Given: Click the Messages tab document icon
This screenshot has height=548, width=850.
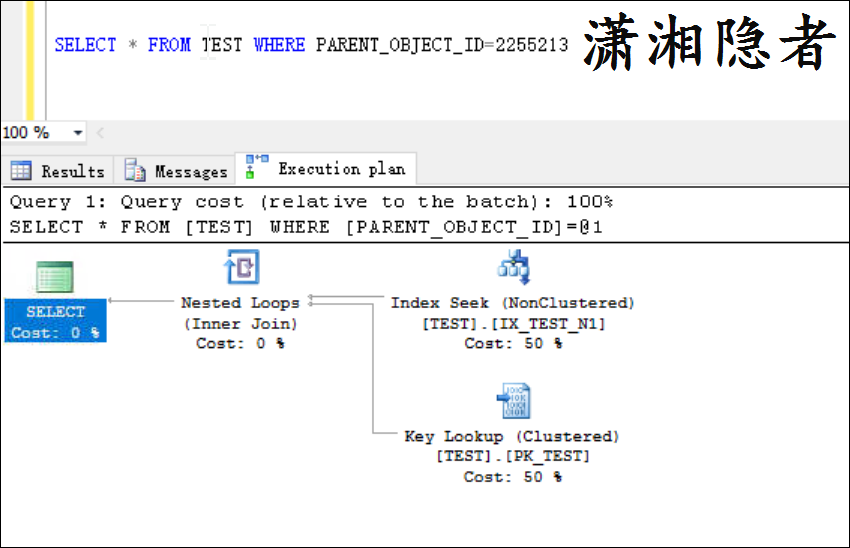Looking at the screenshot, I should click(x=135, y=170).
